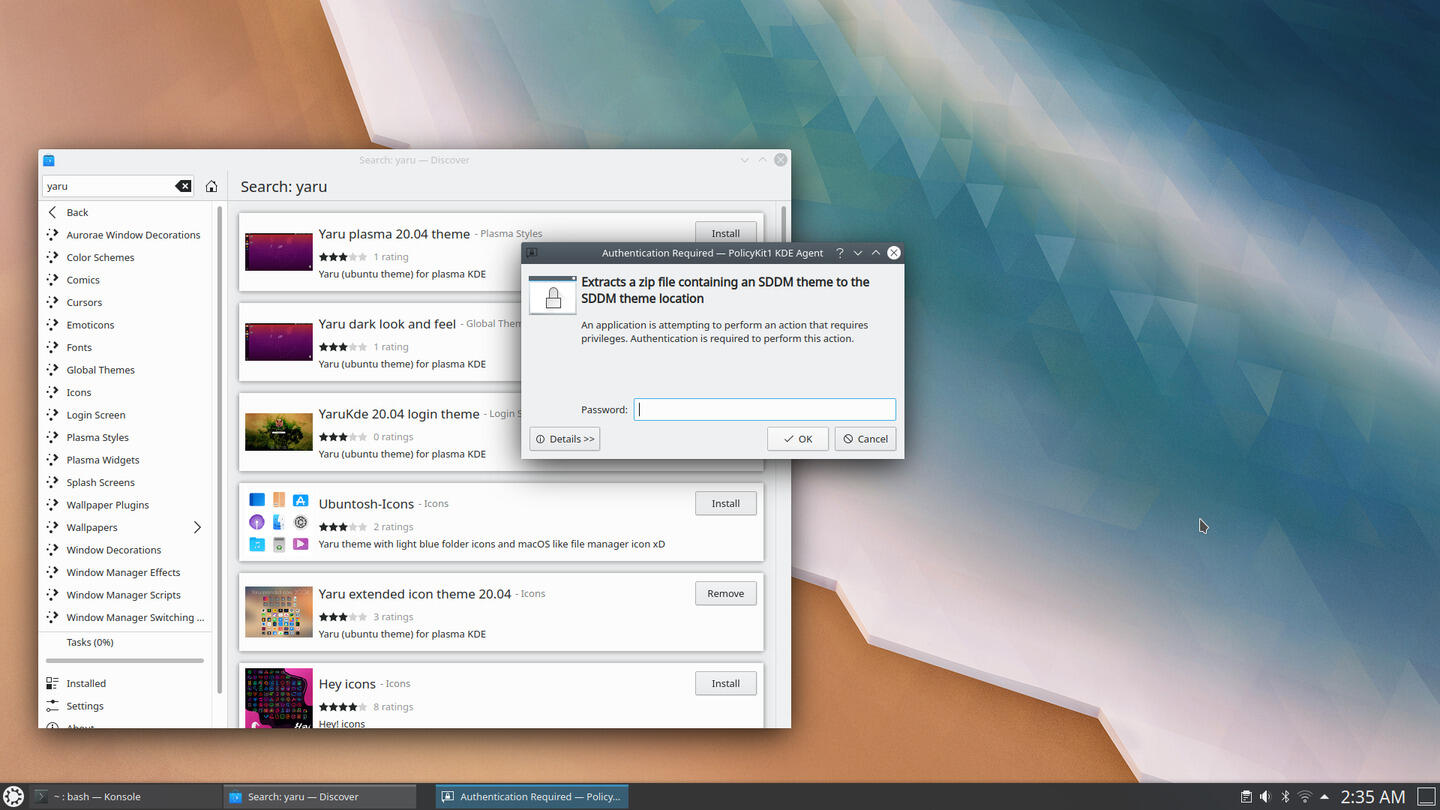Screen dimensions: 1440x810
Task: Install the Ubuntosh-Icons pack
Action: [725, 503]
